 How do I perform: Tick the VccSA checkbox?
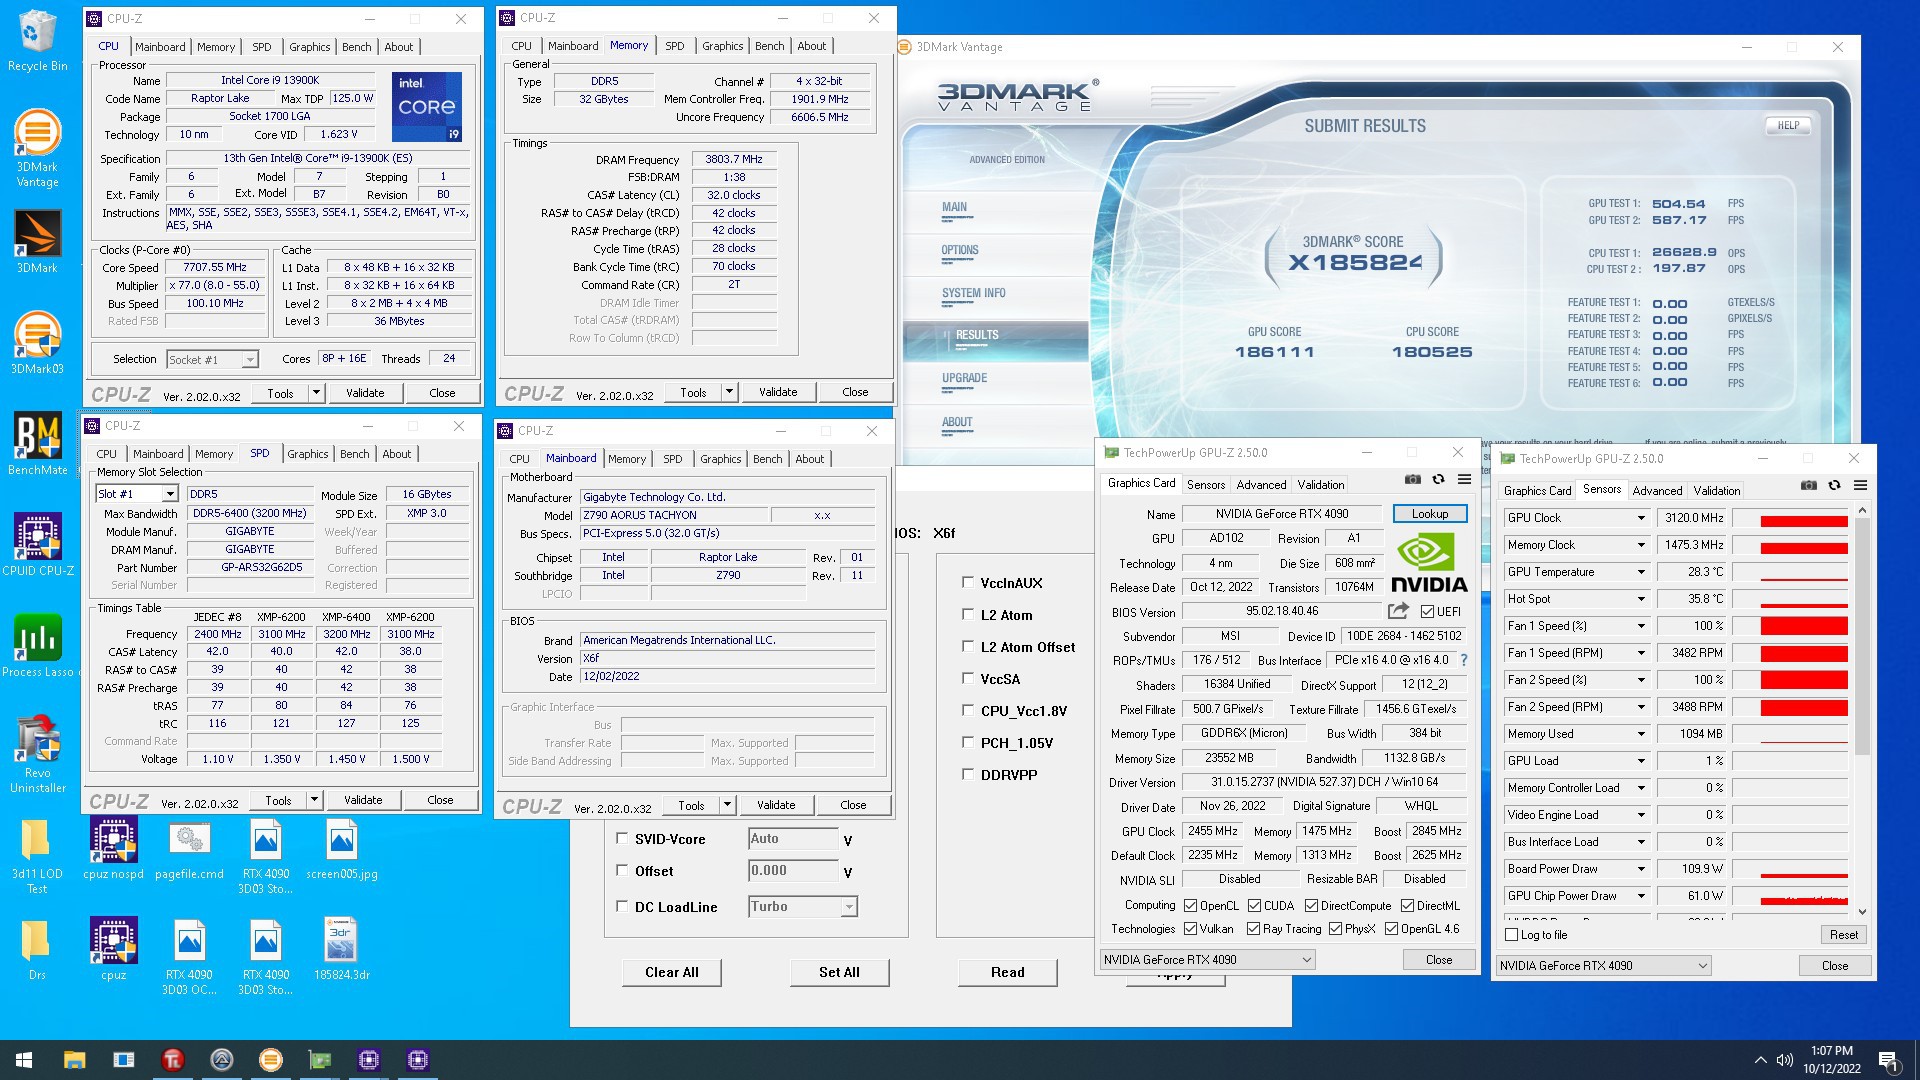[x=967, y=678]
